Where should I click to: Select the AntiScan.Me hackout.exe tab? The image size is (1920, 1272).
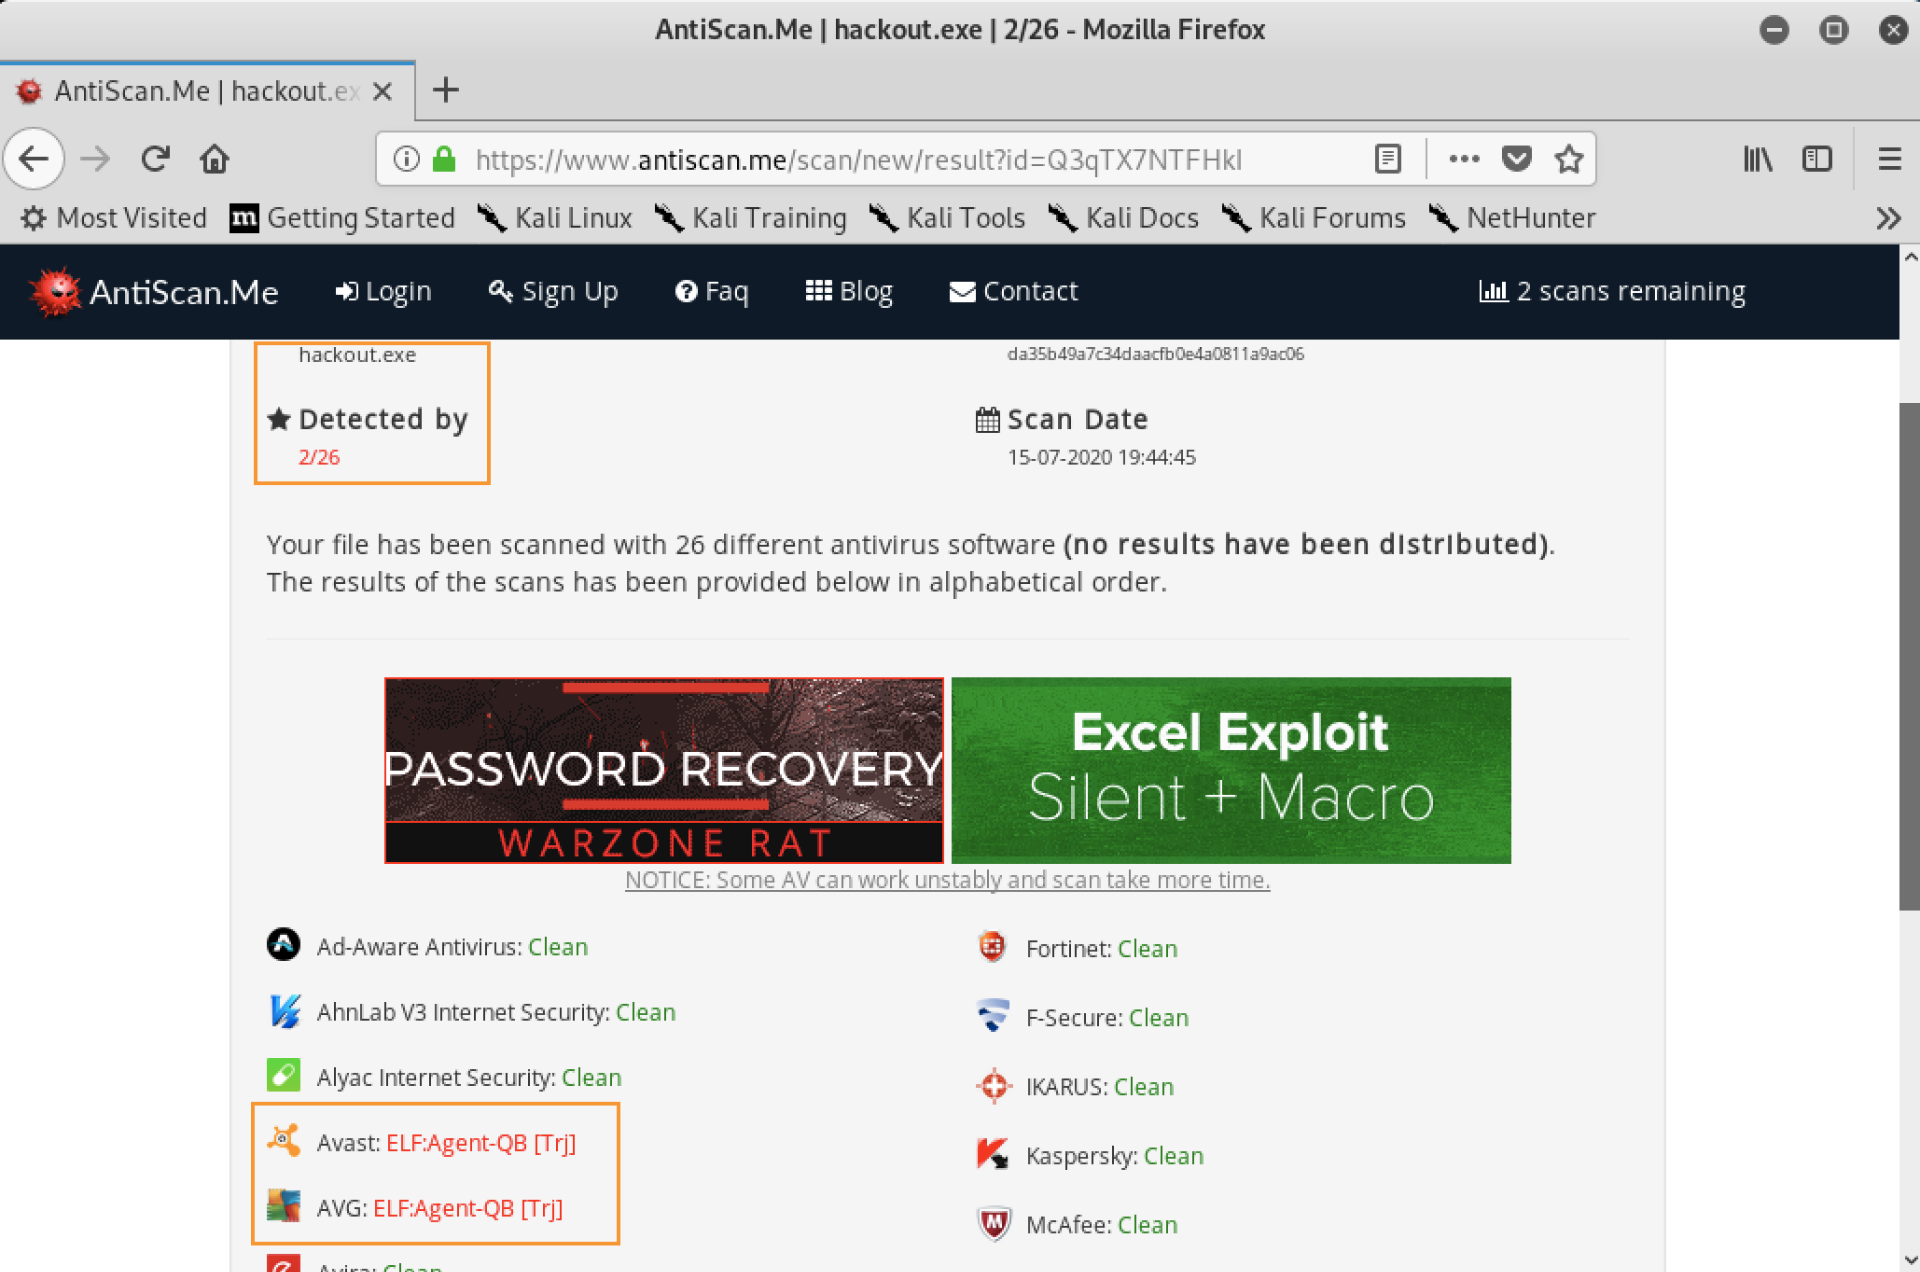pos(208,91)
